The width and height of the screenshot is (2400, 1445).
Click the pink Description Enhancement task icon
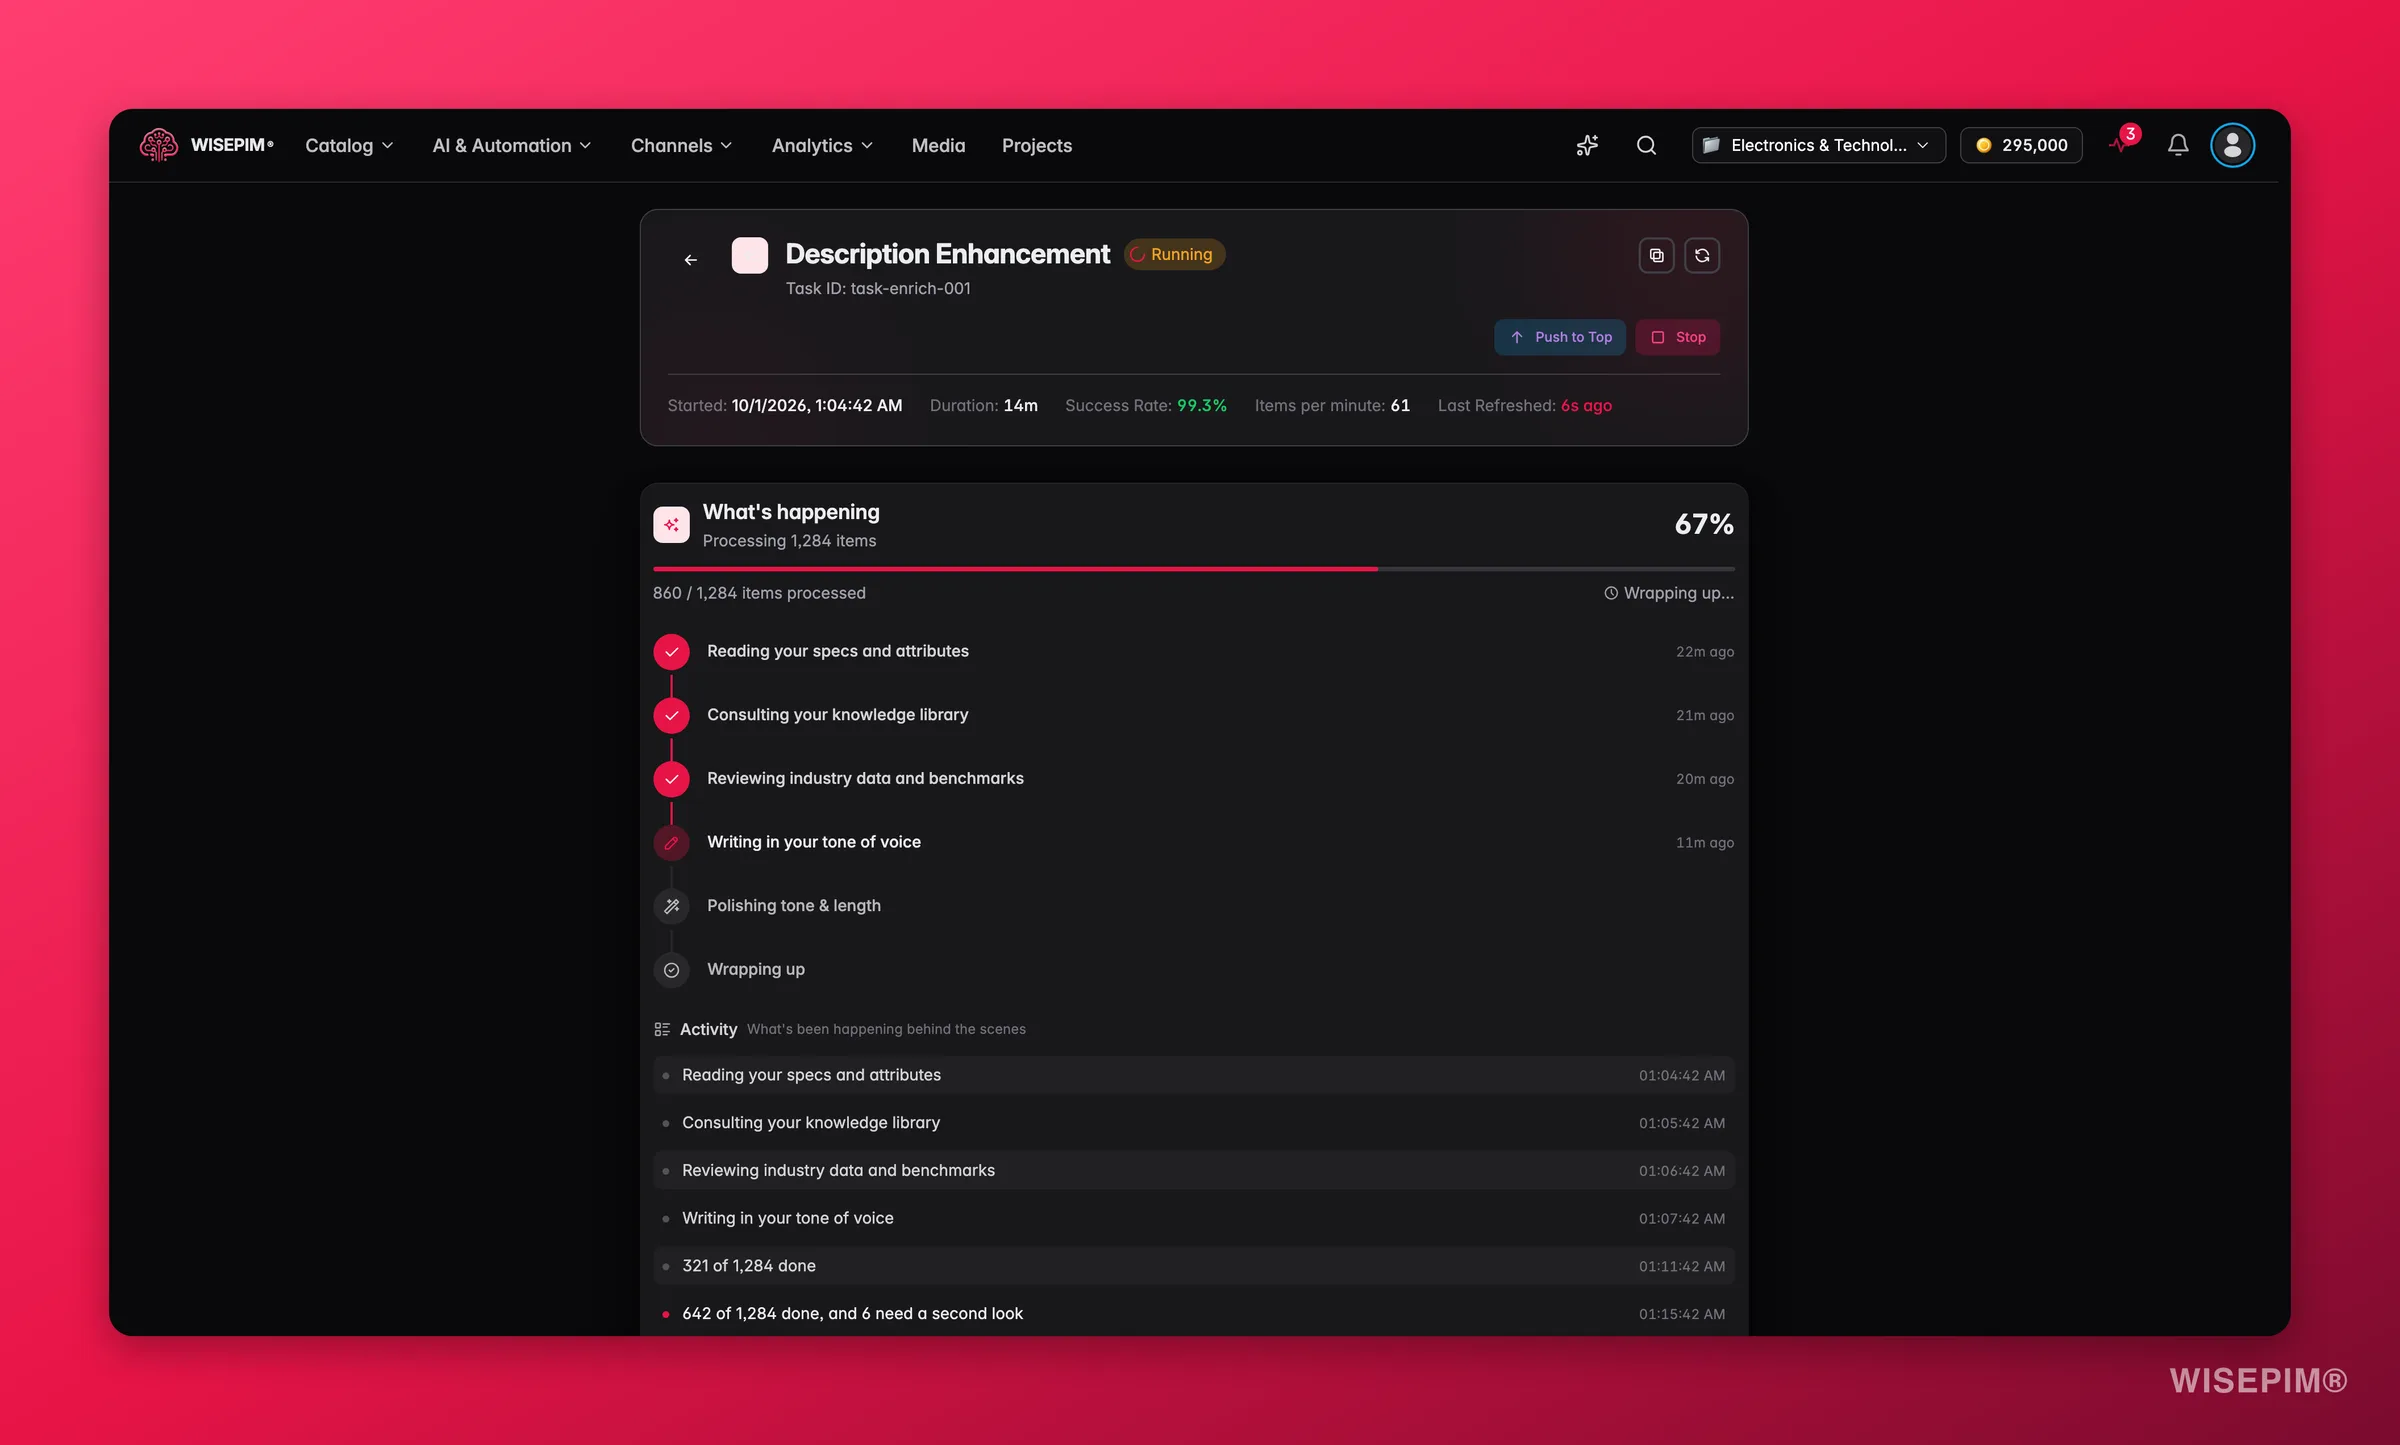coord(750,256)
